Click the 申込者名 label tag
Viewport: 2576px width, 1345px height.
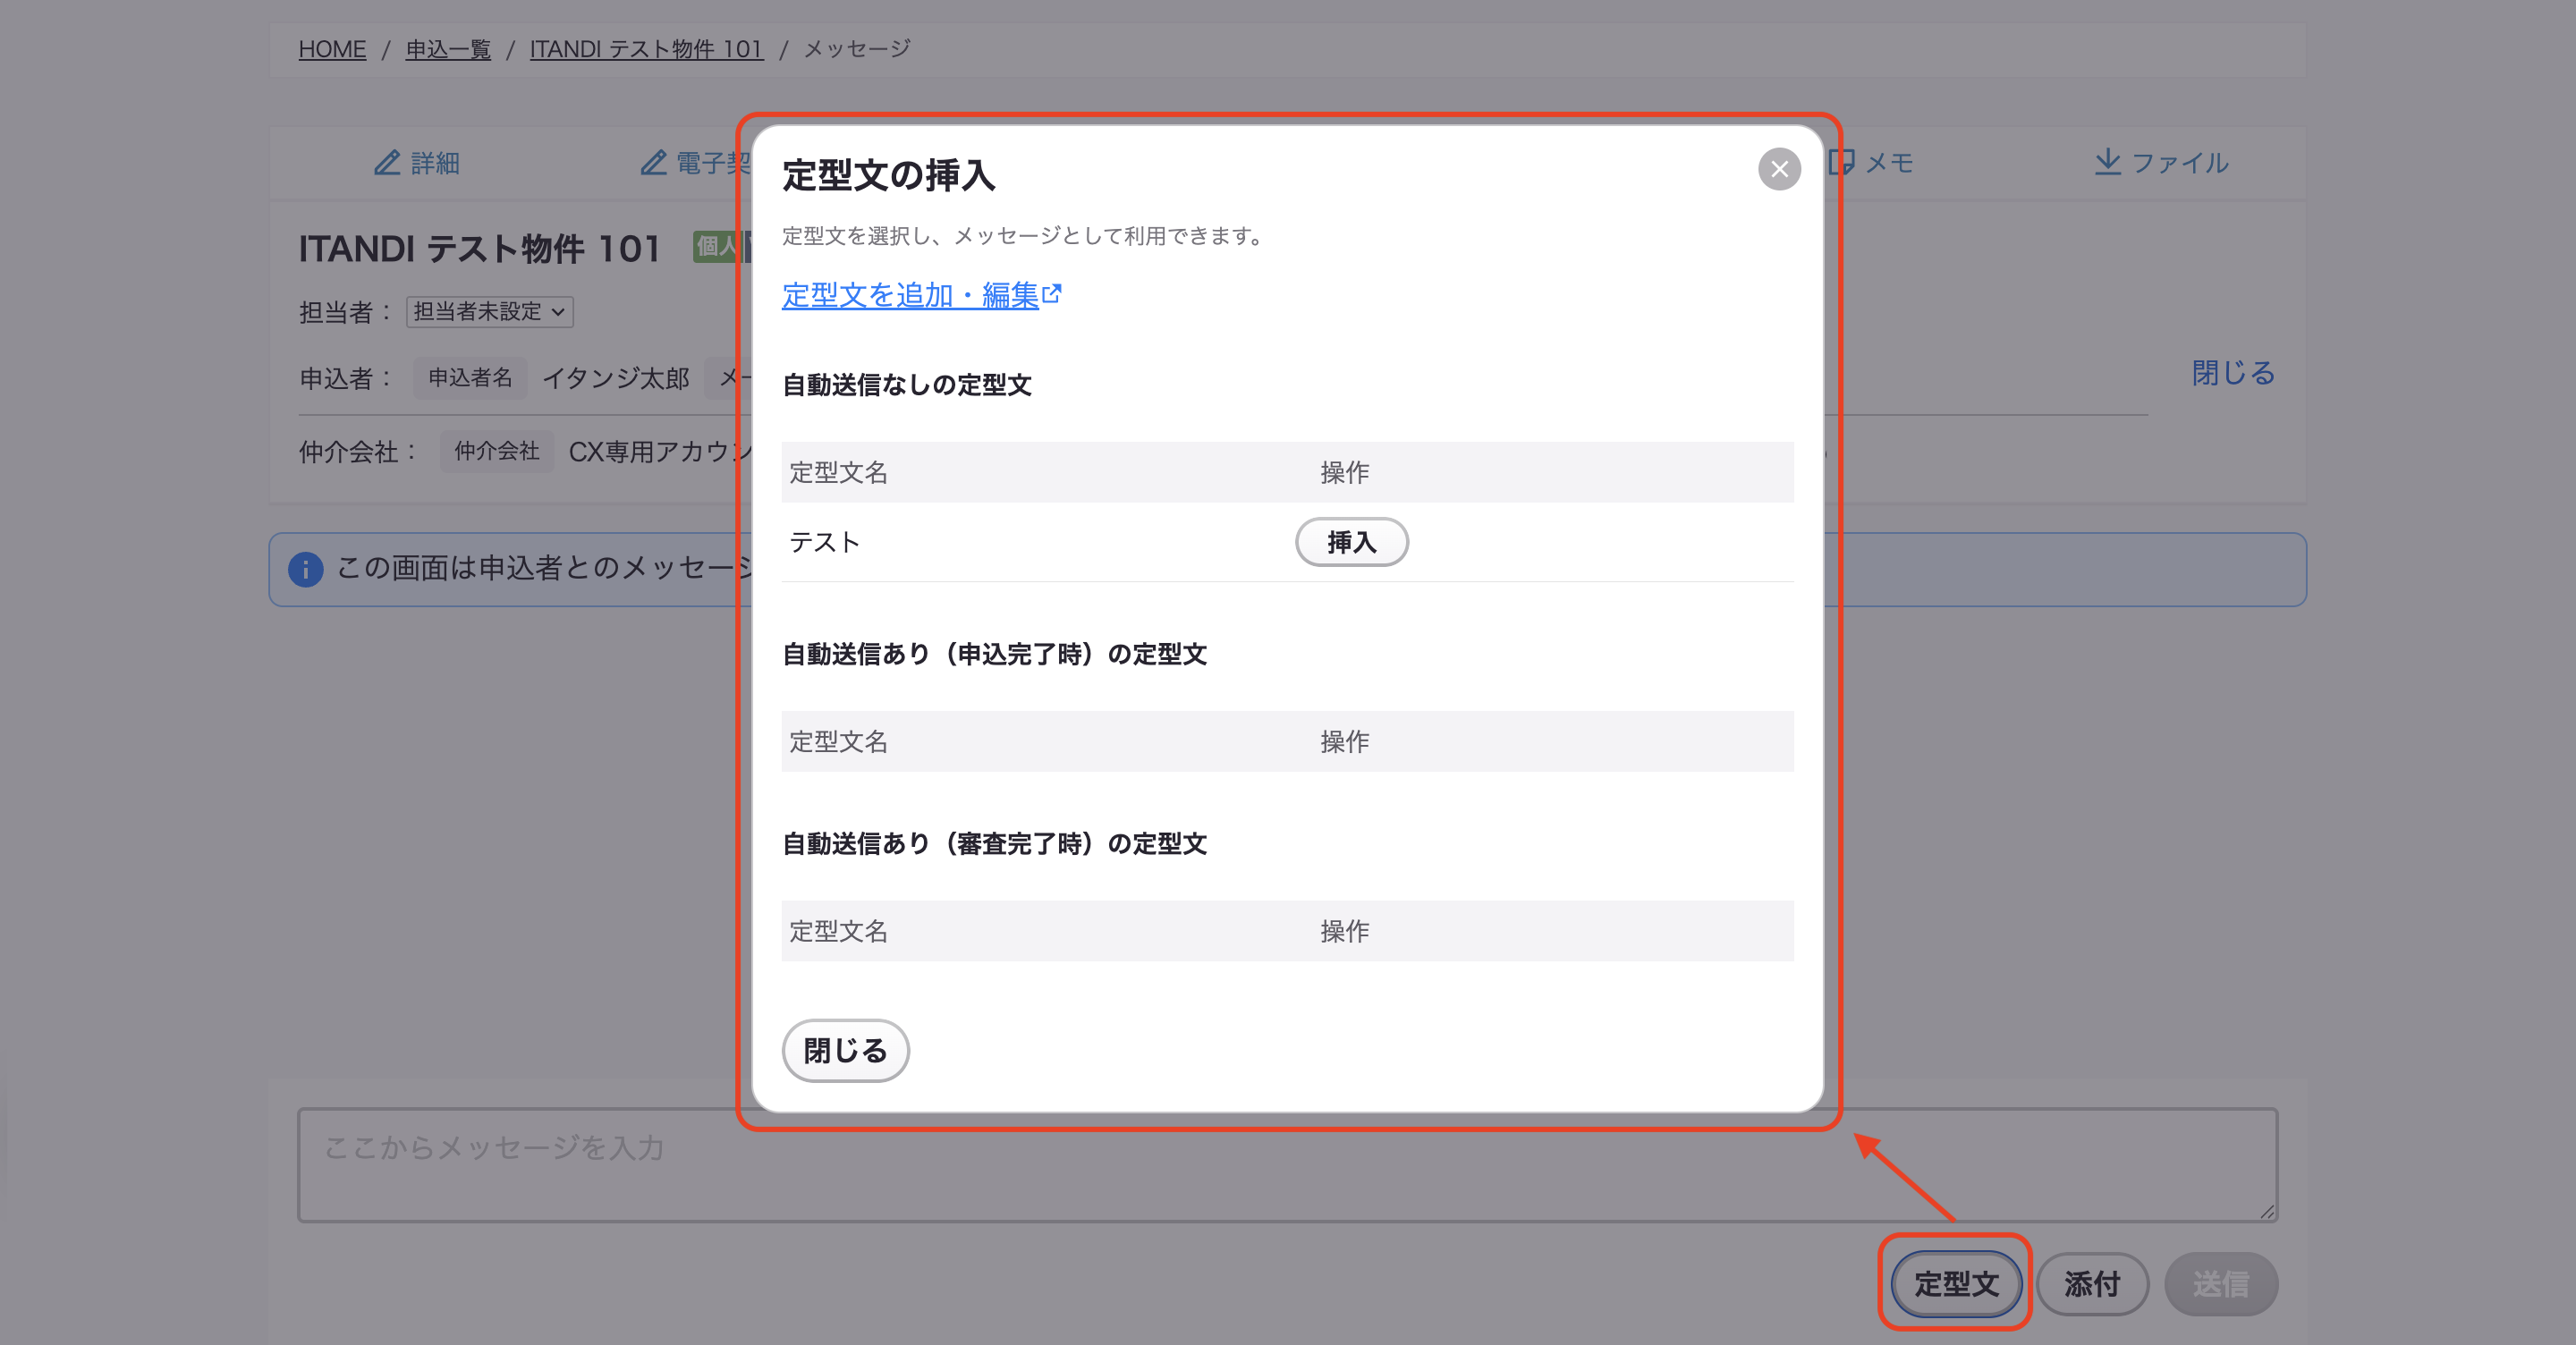pyautogui.click(x=470, y=378)
